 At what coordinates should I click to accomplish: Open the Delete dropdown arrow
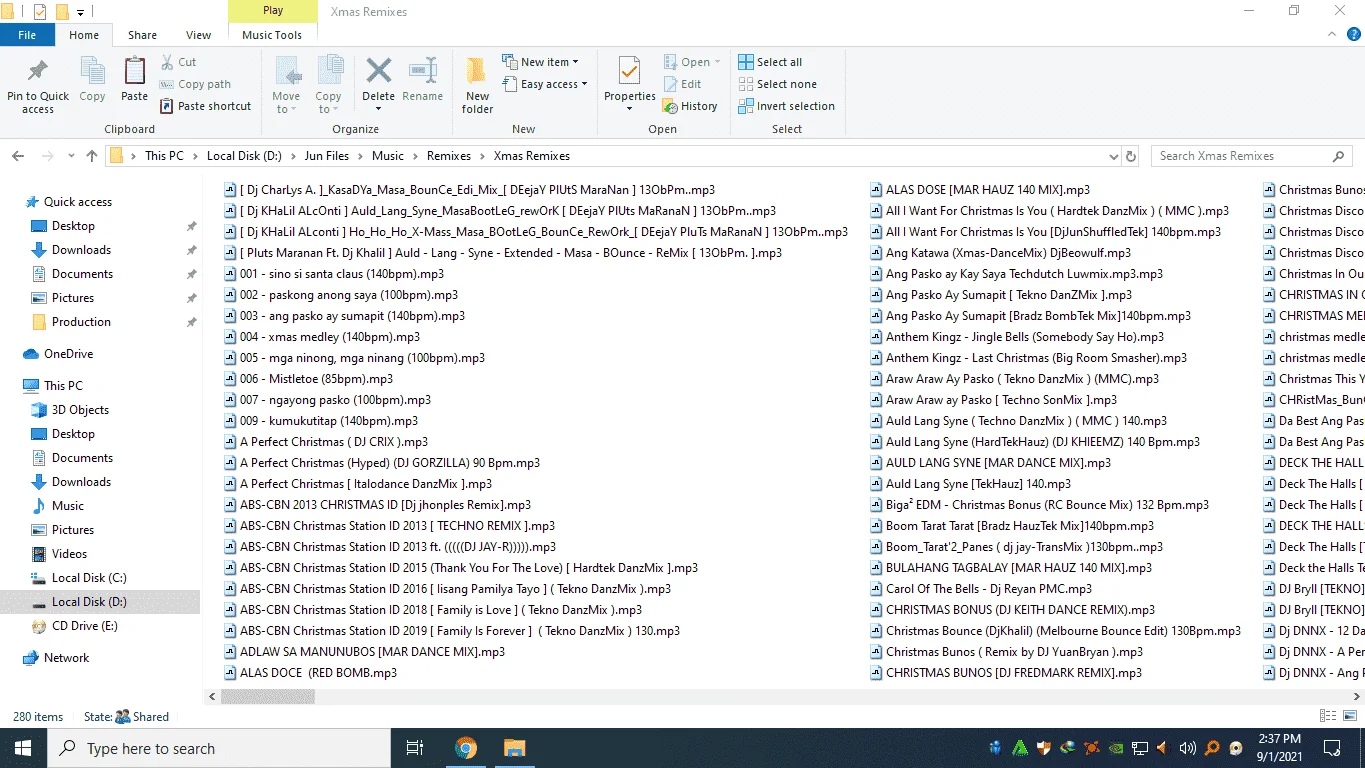click(378, 107)
